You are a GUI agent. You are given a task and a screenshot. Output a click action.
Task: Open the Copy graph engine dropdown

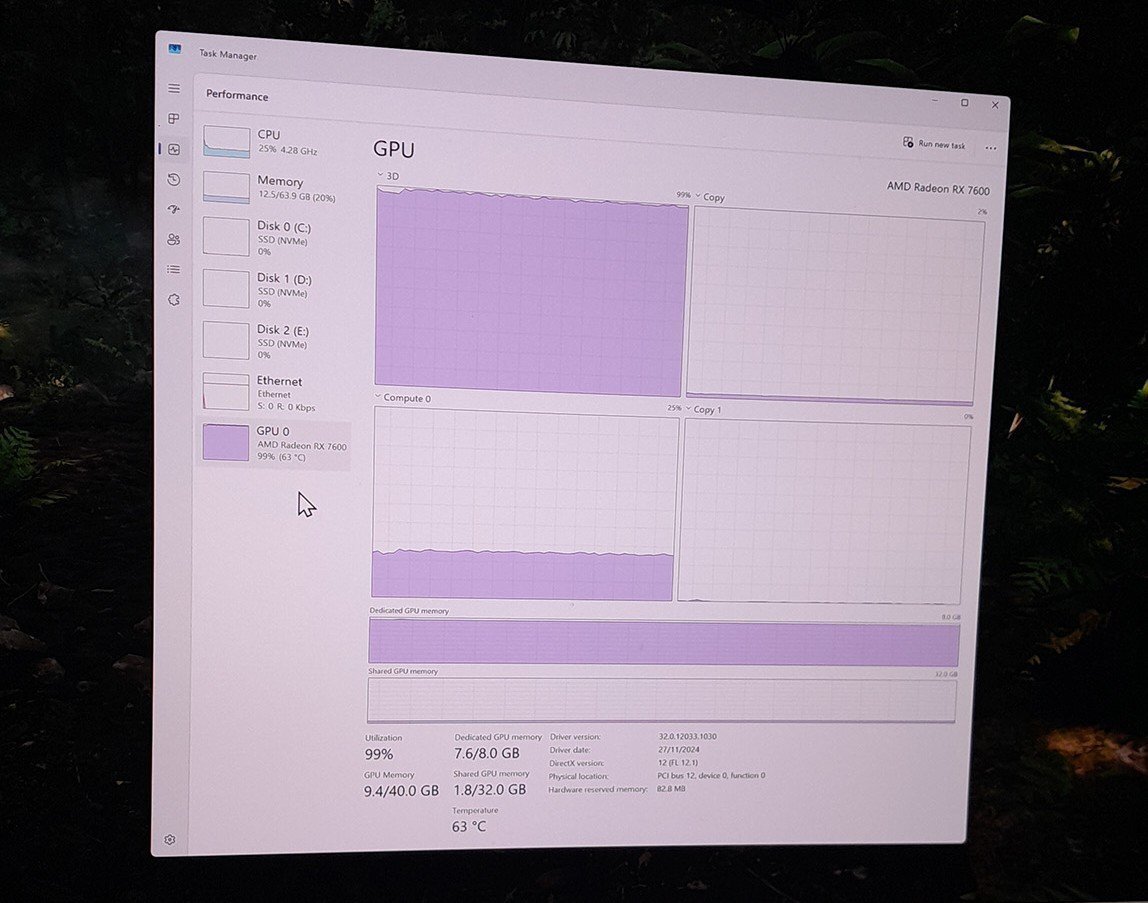(710, 197)
